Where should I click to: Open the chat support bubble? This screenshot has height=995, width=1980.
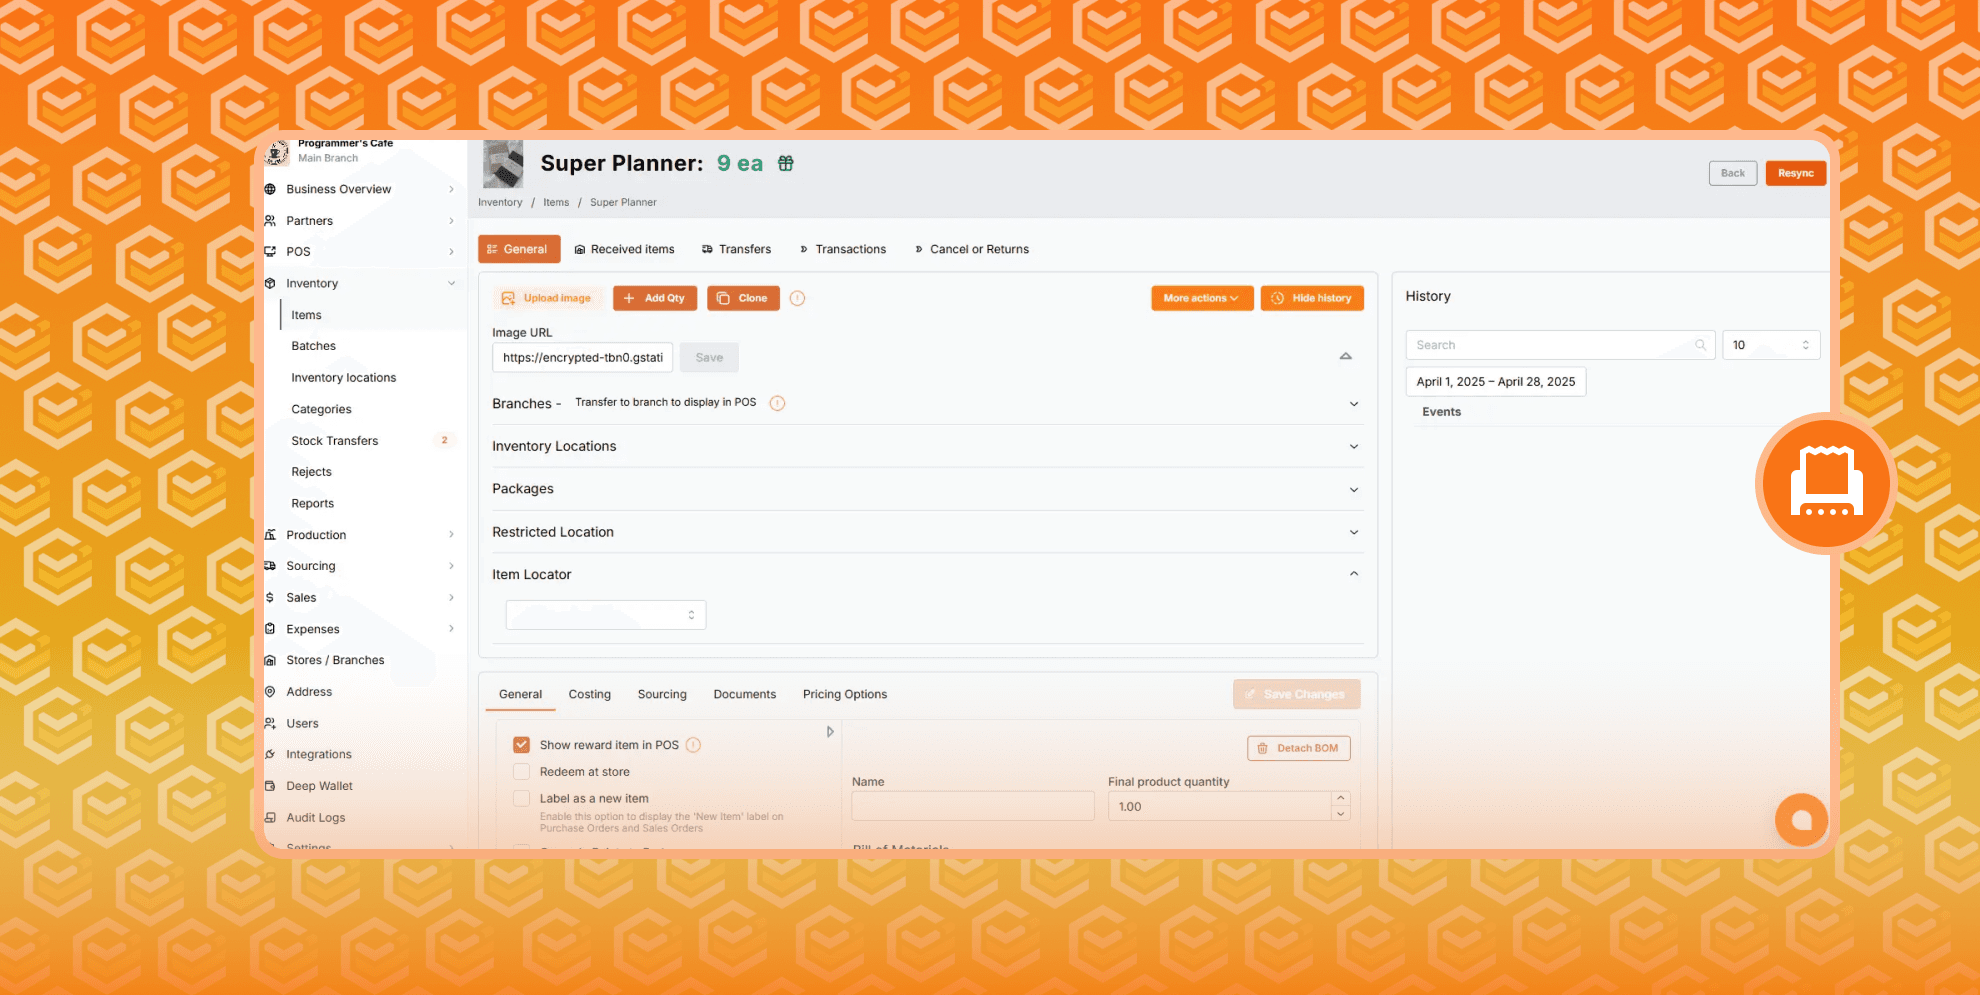point(1801,820)
